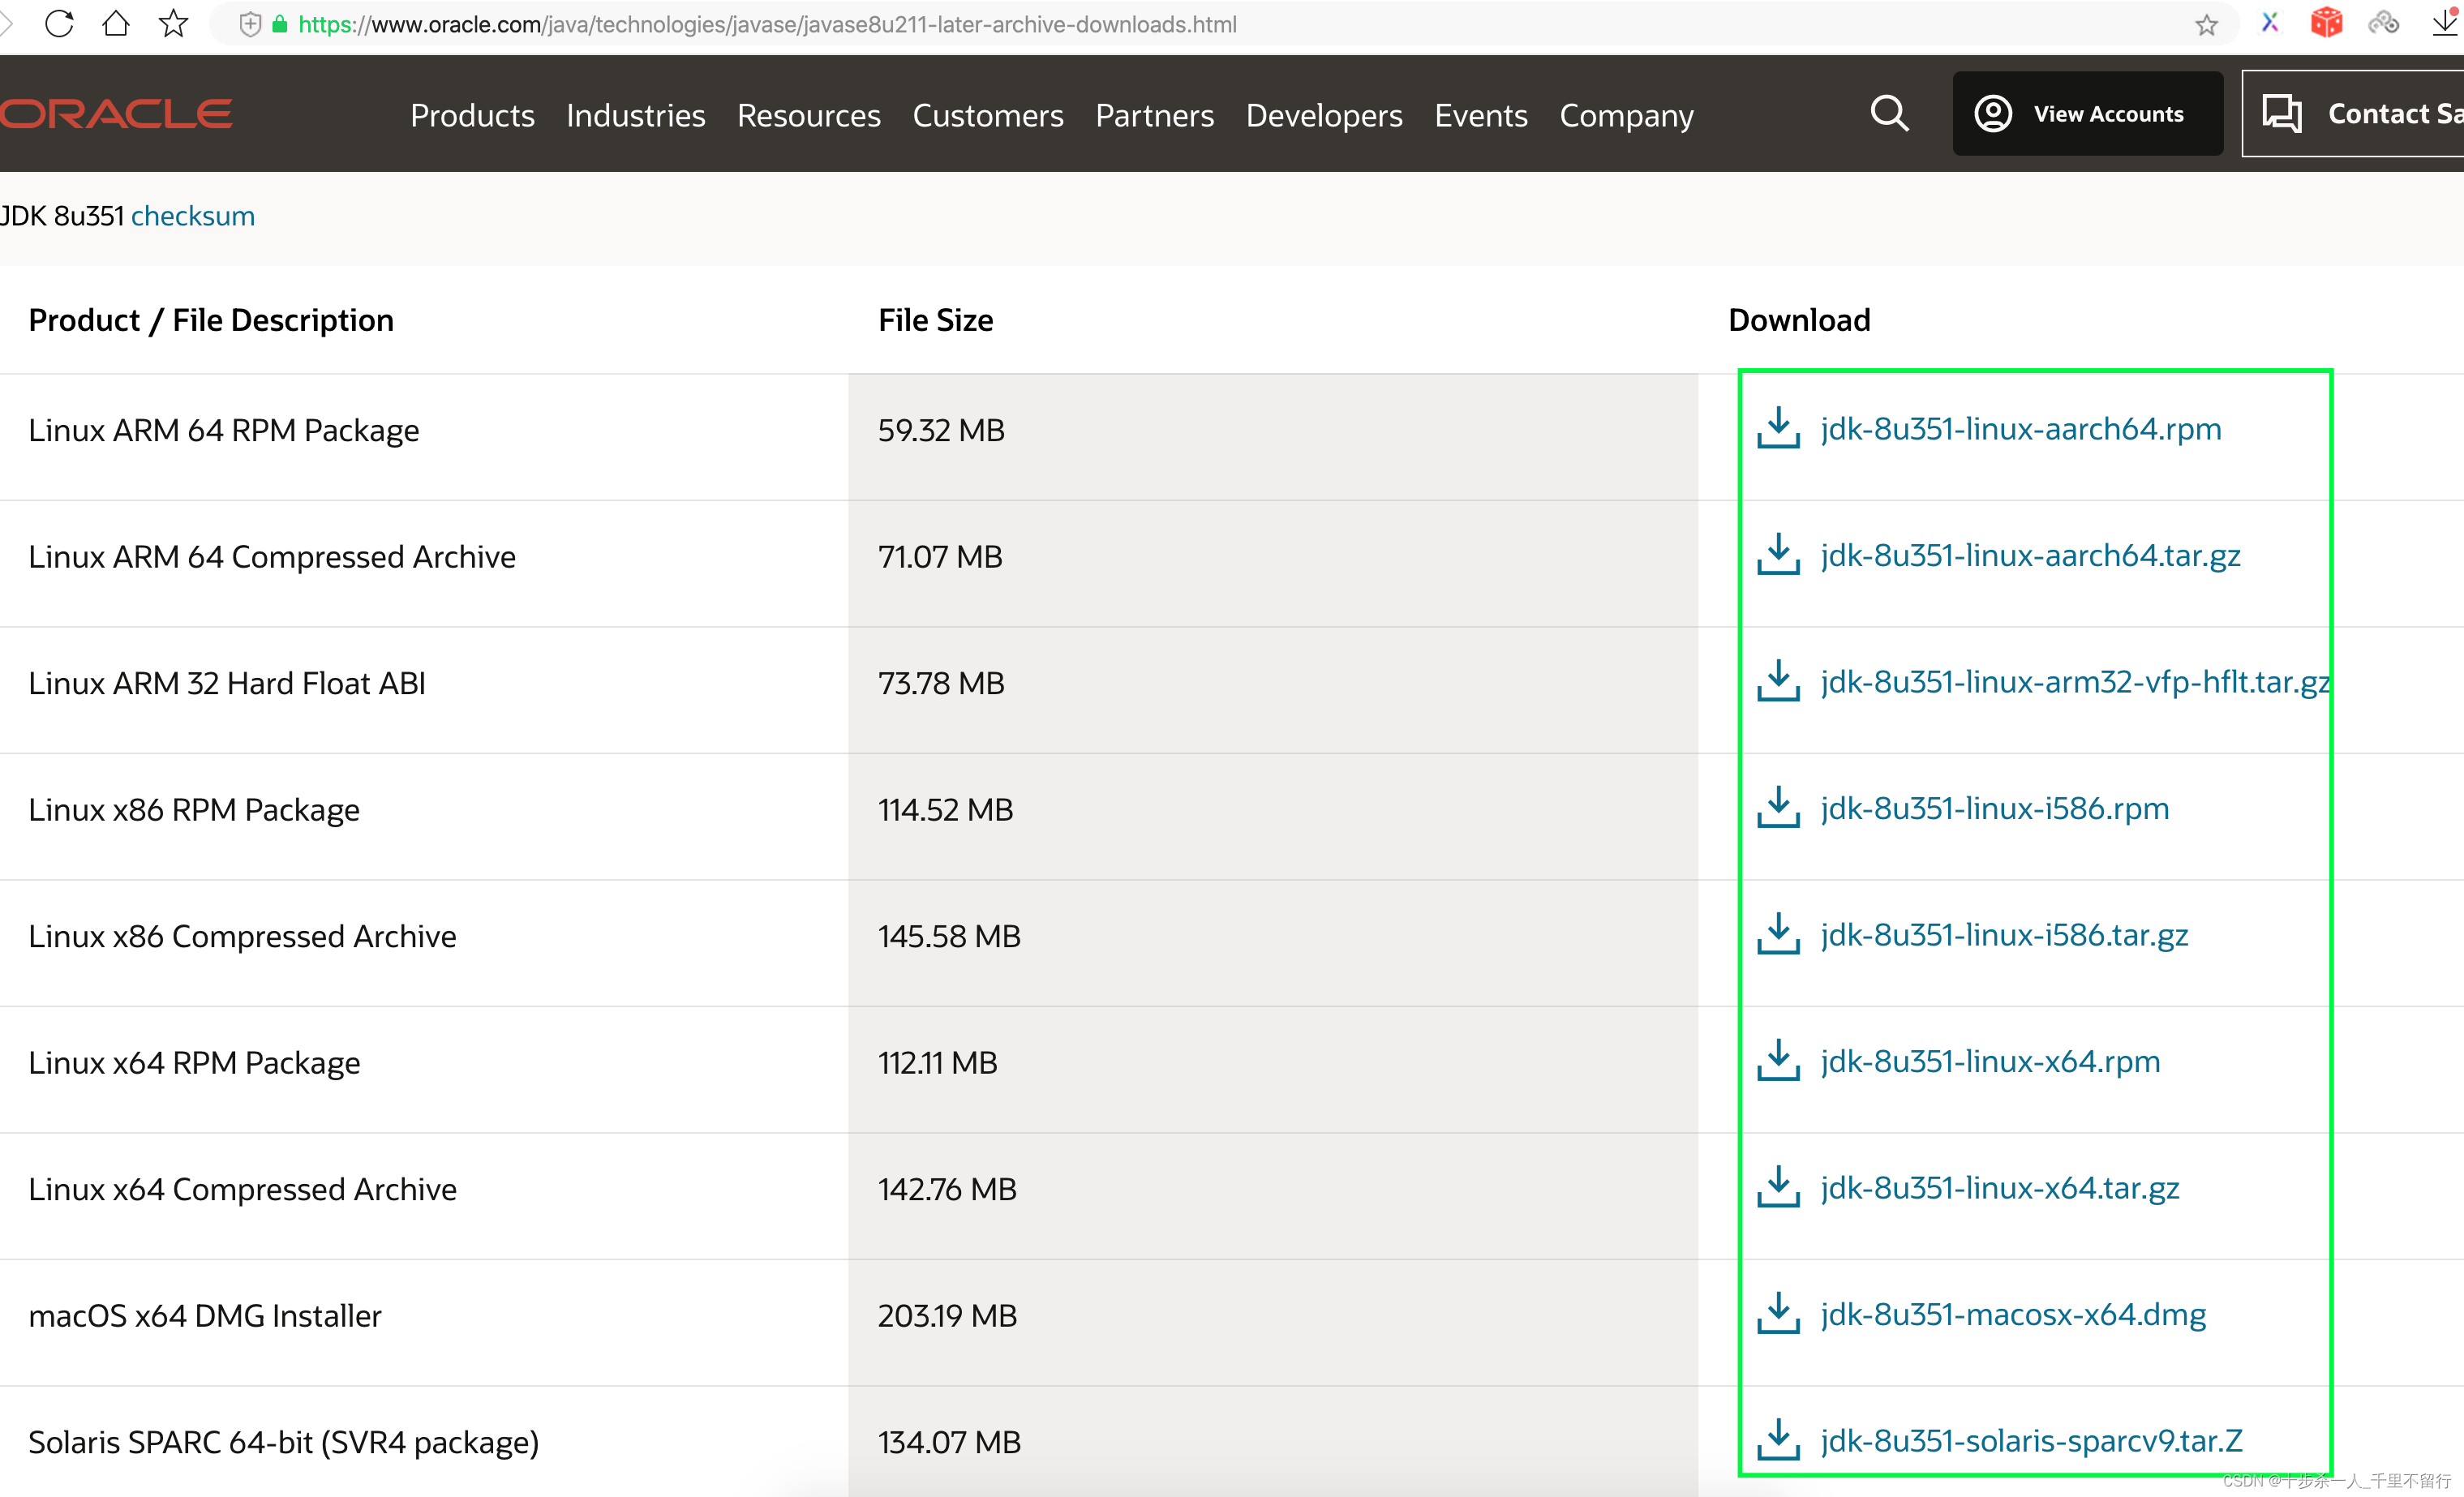Screen dimensions: 2464x1497
Task: Go to the browser home page icon
Action: pos(116,23)
